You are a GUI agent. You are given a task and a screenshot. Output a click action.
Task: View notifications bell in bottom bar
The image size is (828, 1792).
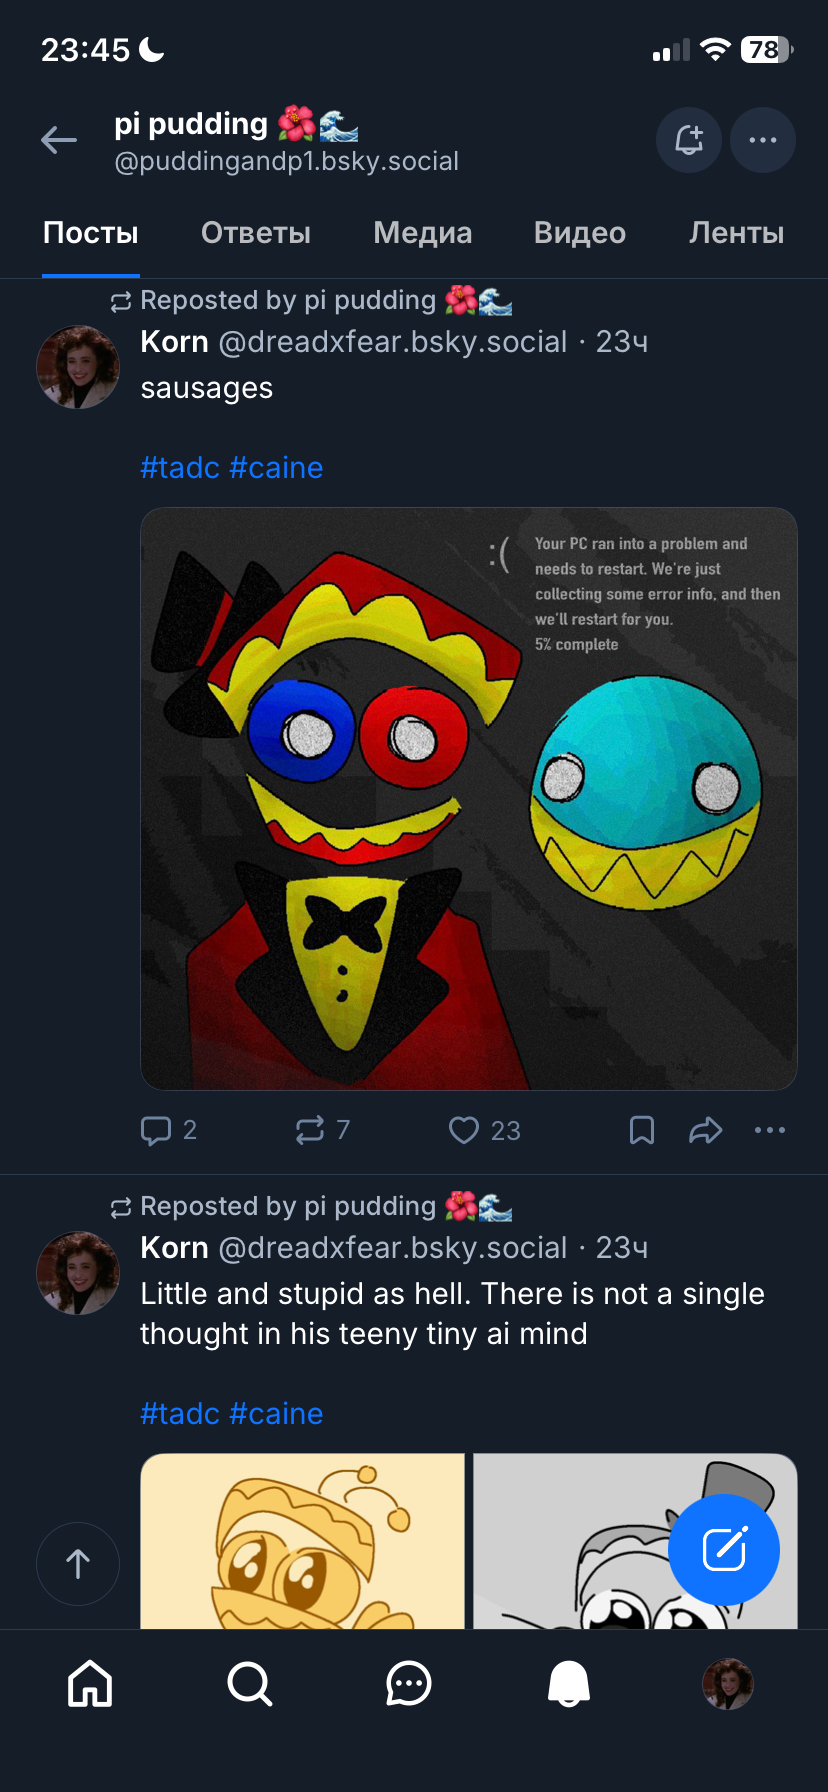tap(569, 1683)
